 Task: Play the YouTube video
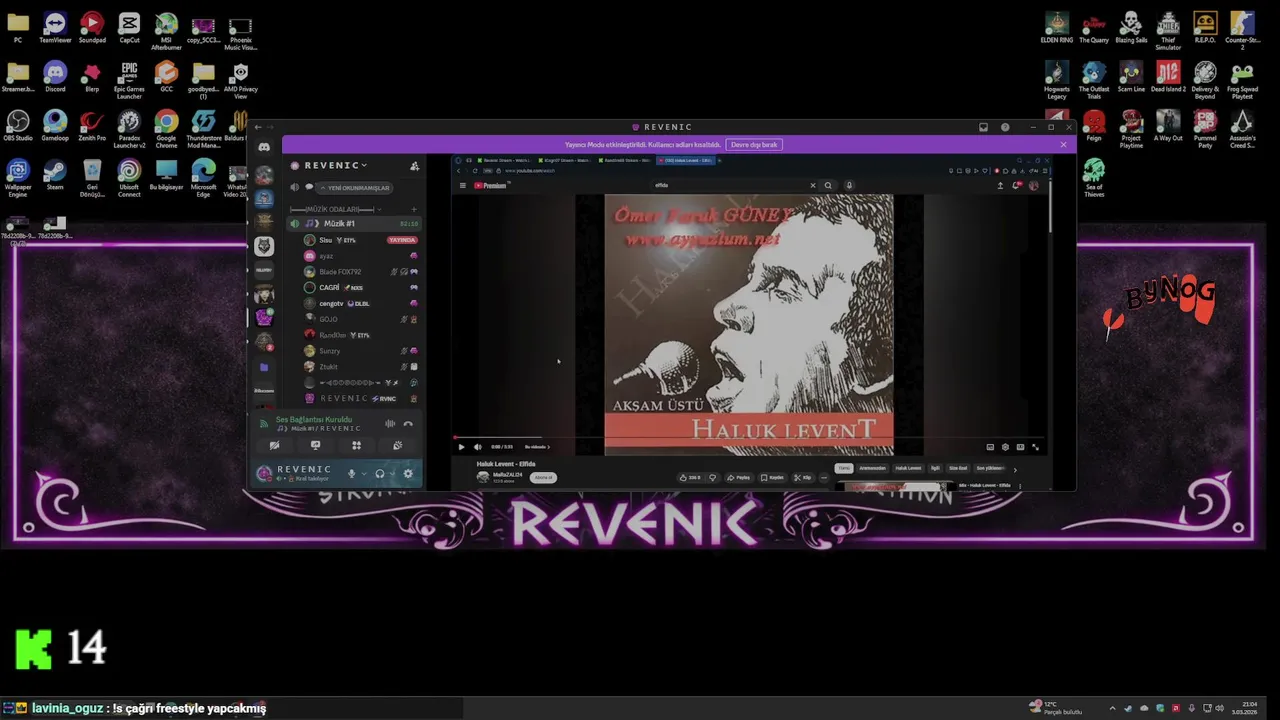[461, 447]
